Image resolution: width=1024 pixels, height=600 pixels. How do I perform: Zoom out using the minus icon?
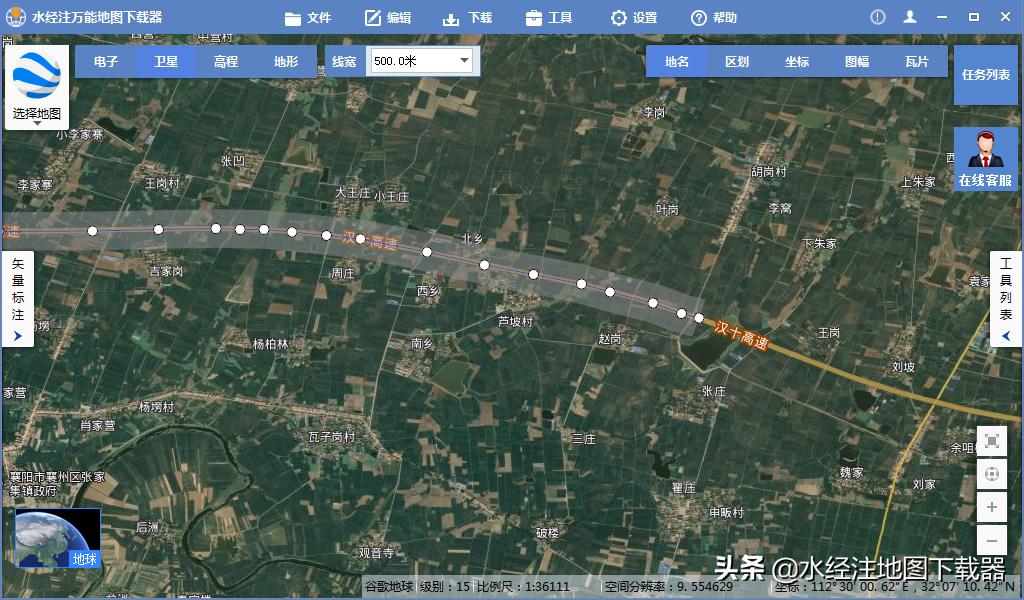pos(991,540)
